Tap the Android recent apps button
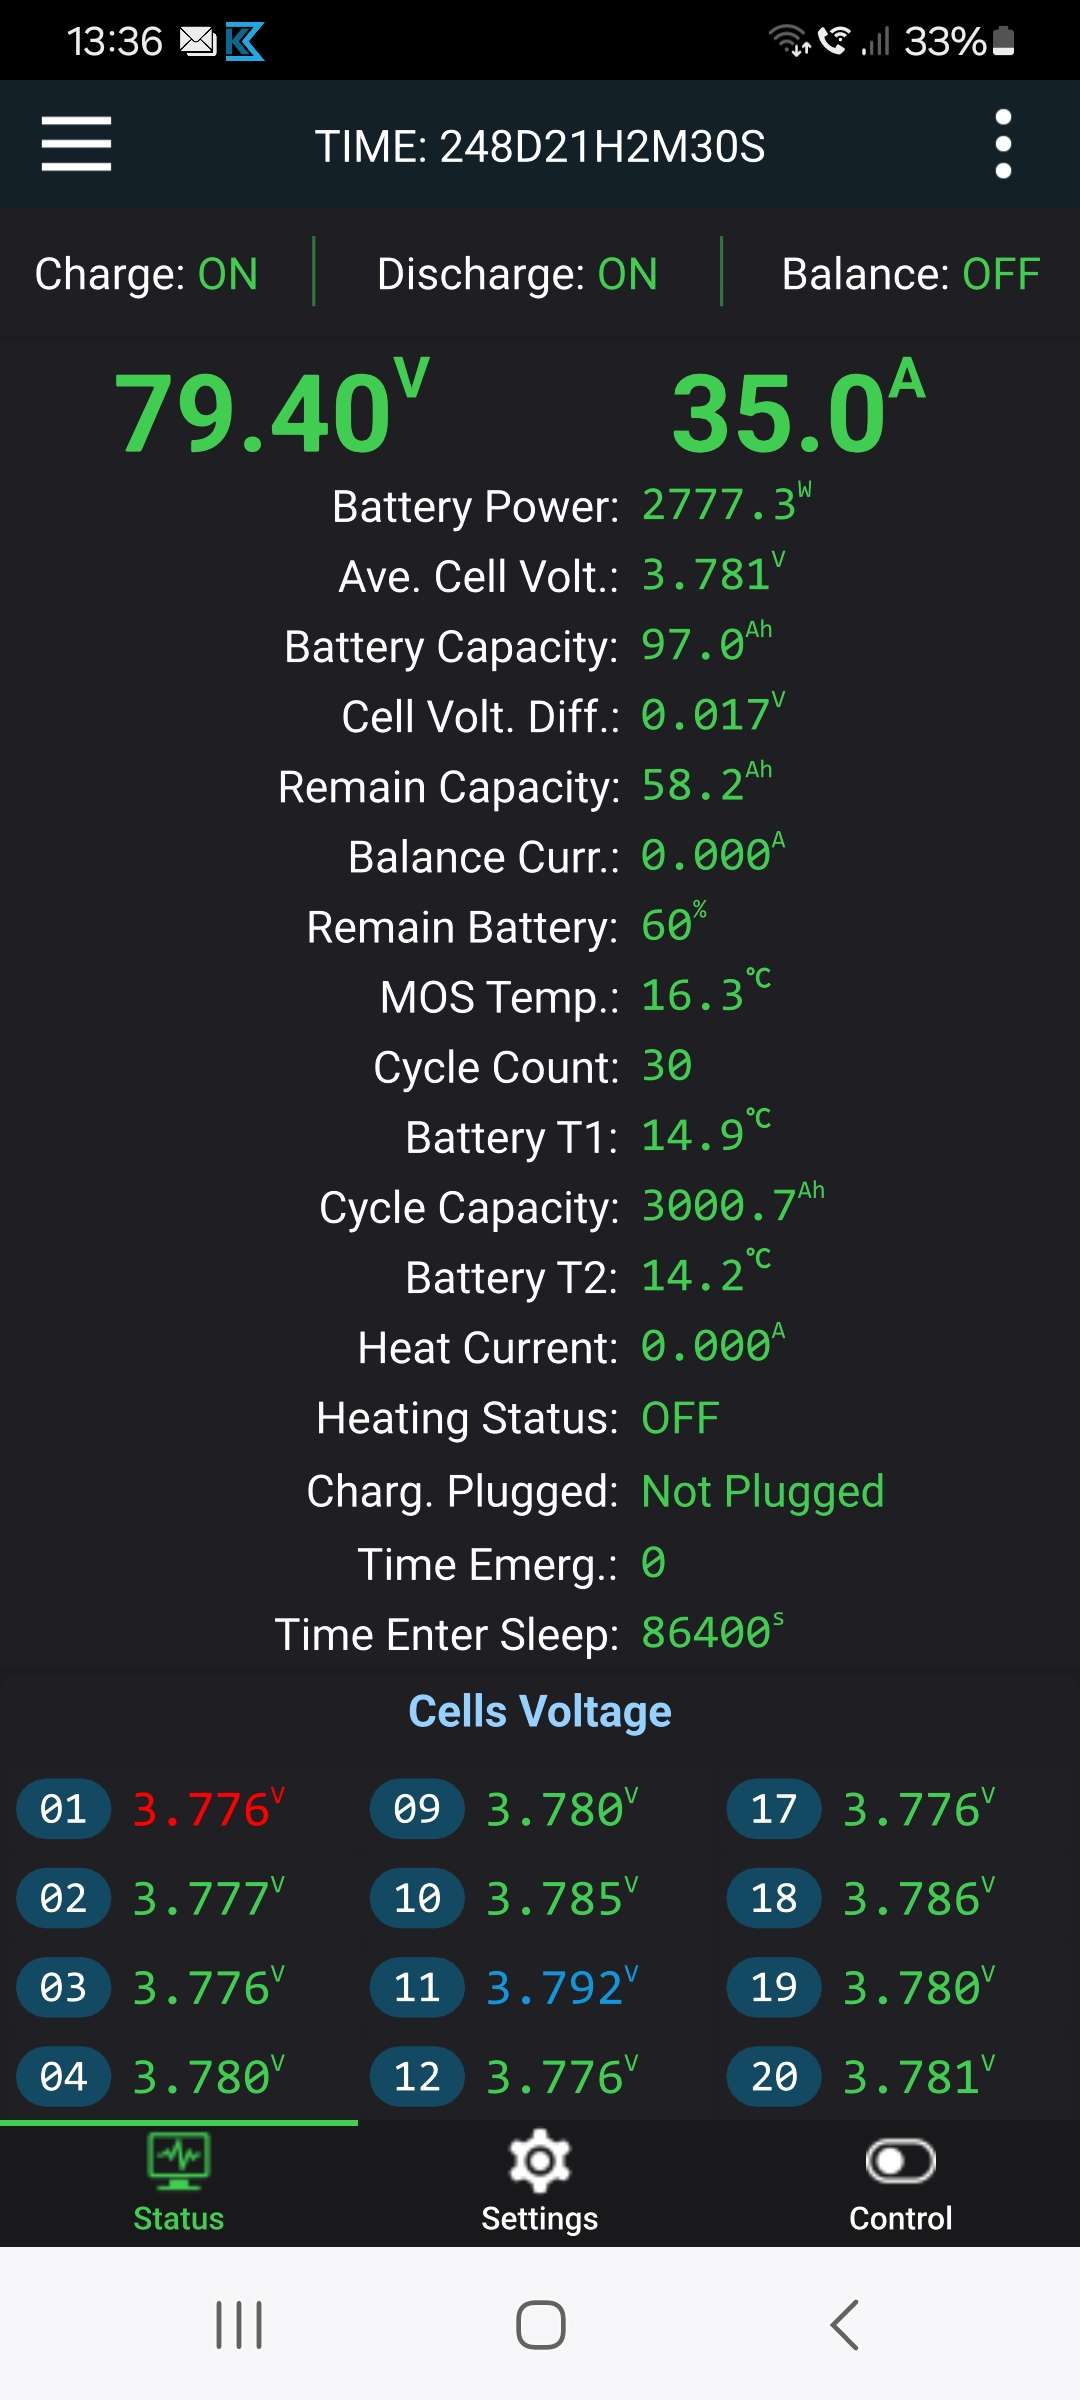 239,2324
